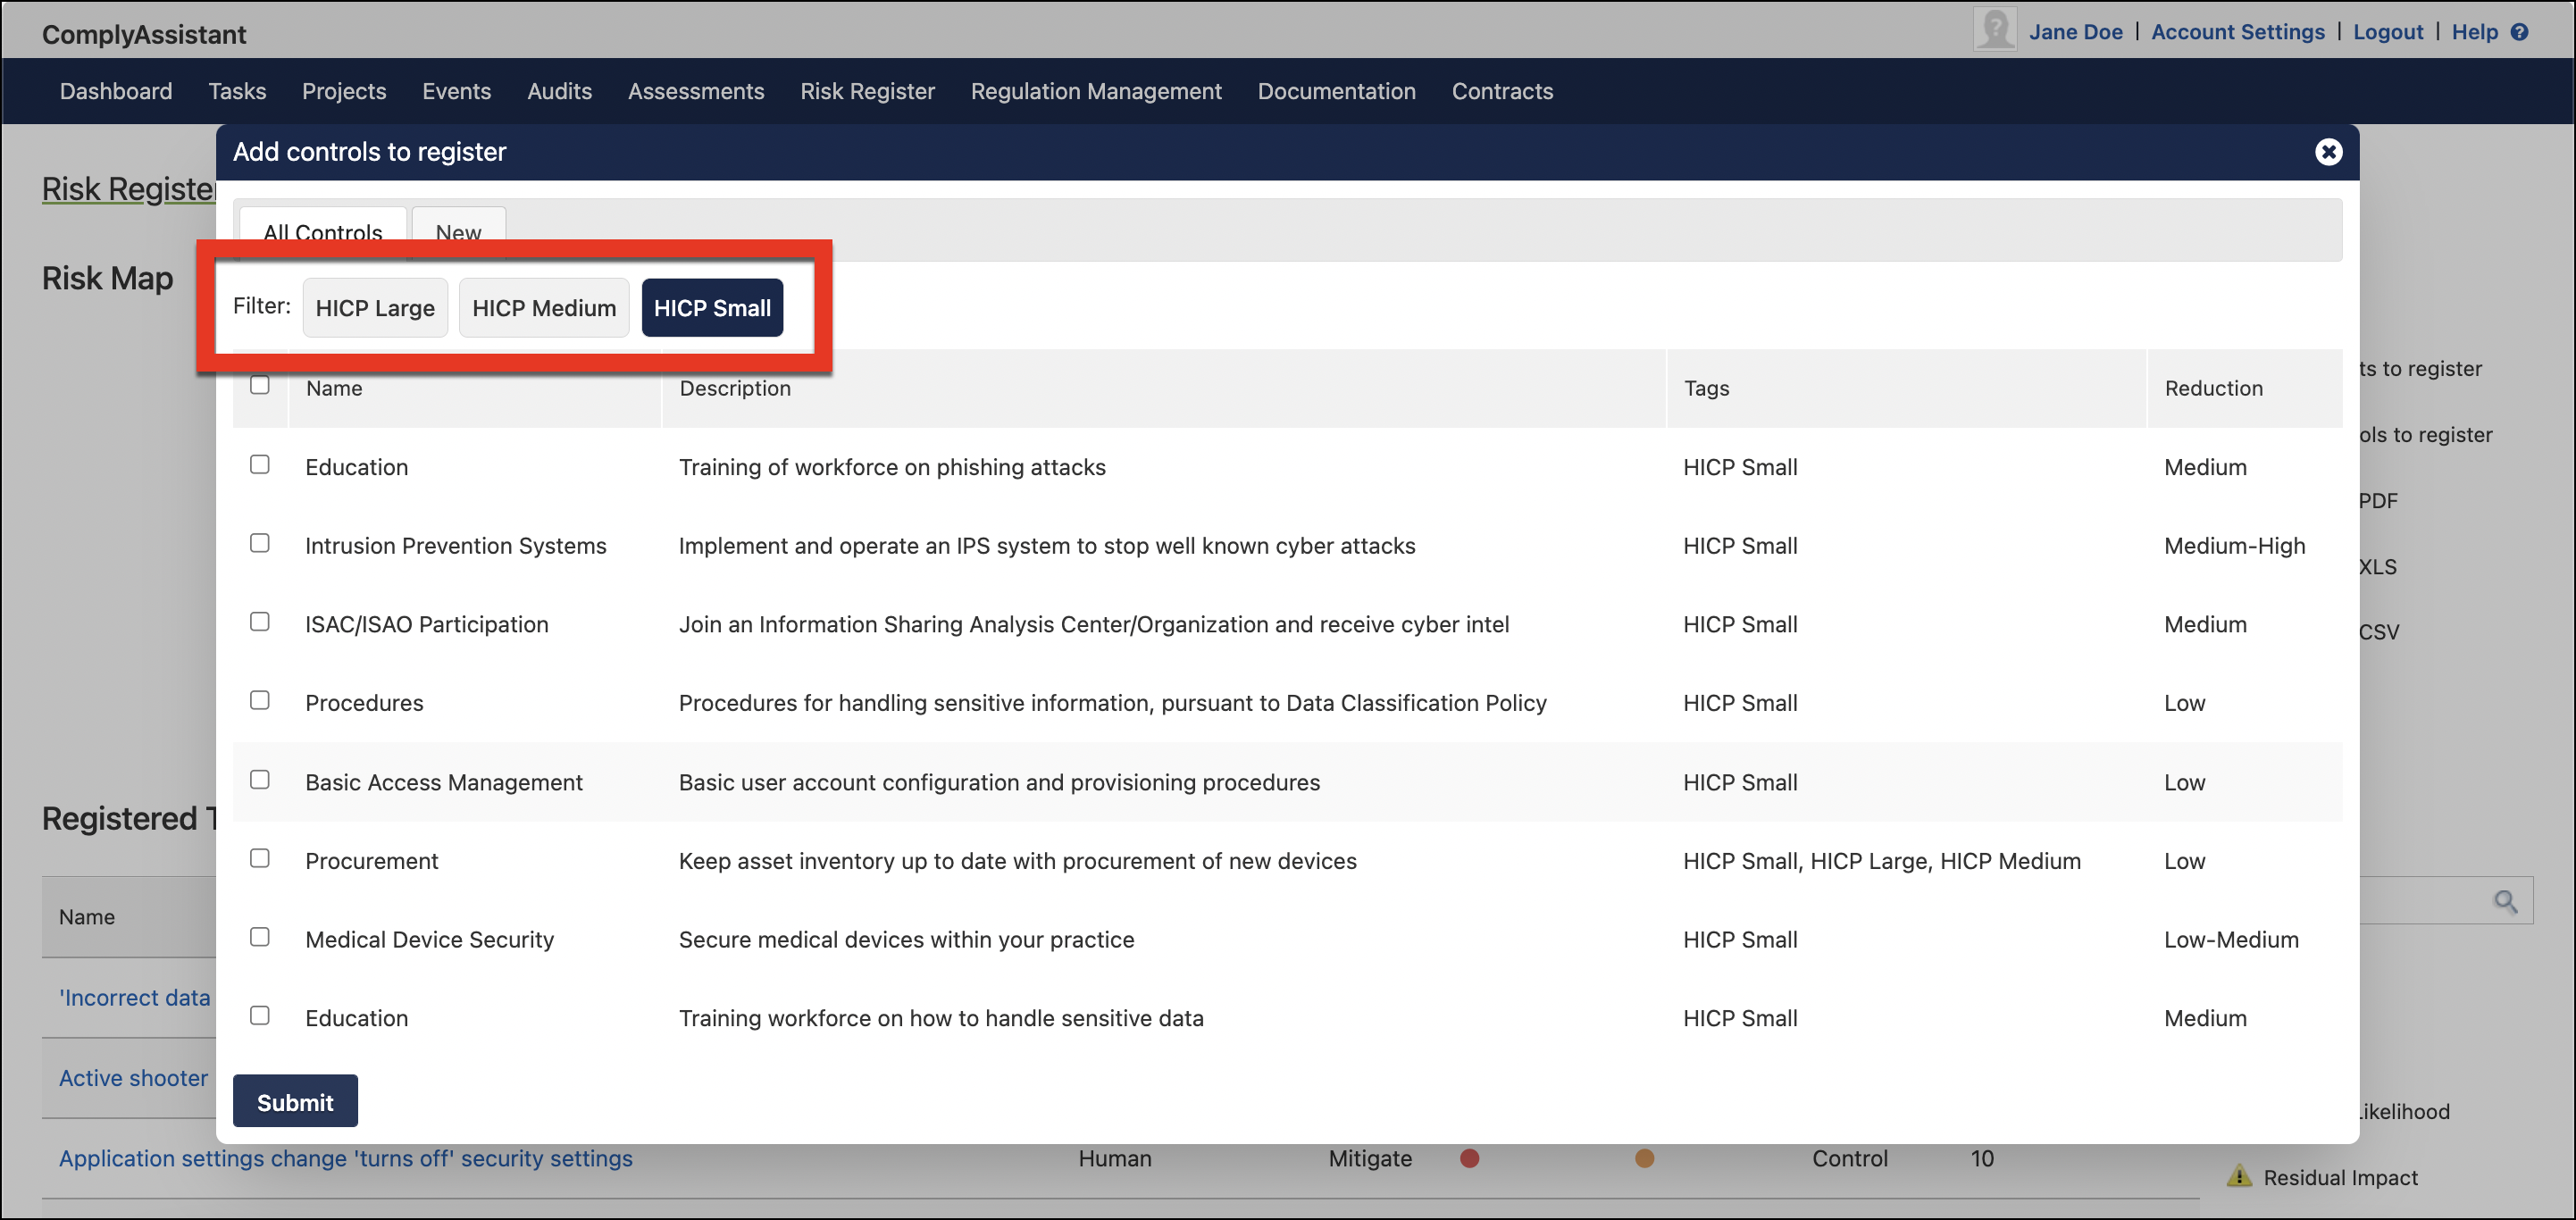This screenshot has height=1220, width=2576.
Task: Open the Projects menu
Action: (x=344, y=91)
